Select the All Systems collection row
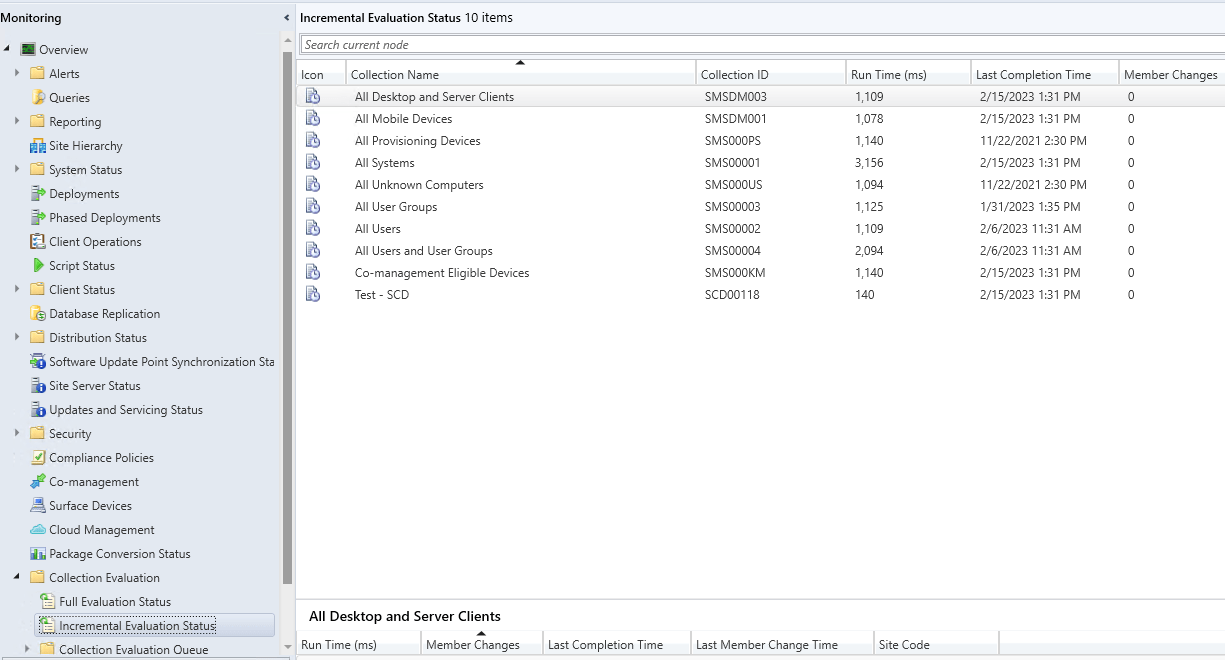Screen dimensions: 1225x660 pos(760,163)
